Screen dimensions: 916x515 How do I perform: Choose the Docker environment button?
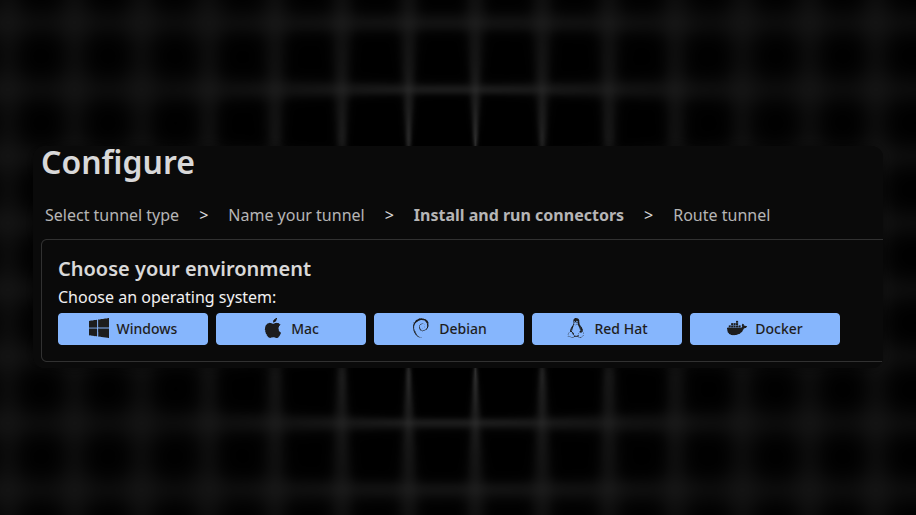pyautogui.click(x=765, y=329)
